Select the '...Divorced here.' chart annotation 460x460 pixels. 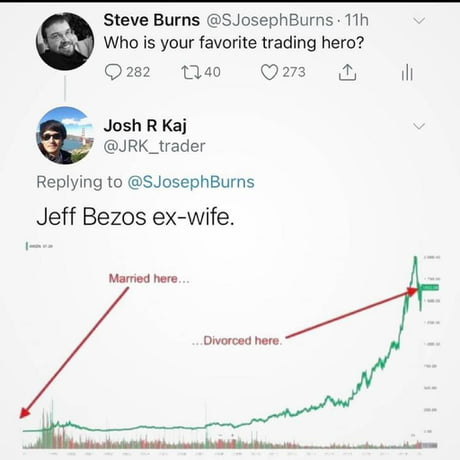(237, 341)
